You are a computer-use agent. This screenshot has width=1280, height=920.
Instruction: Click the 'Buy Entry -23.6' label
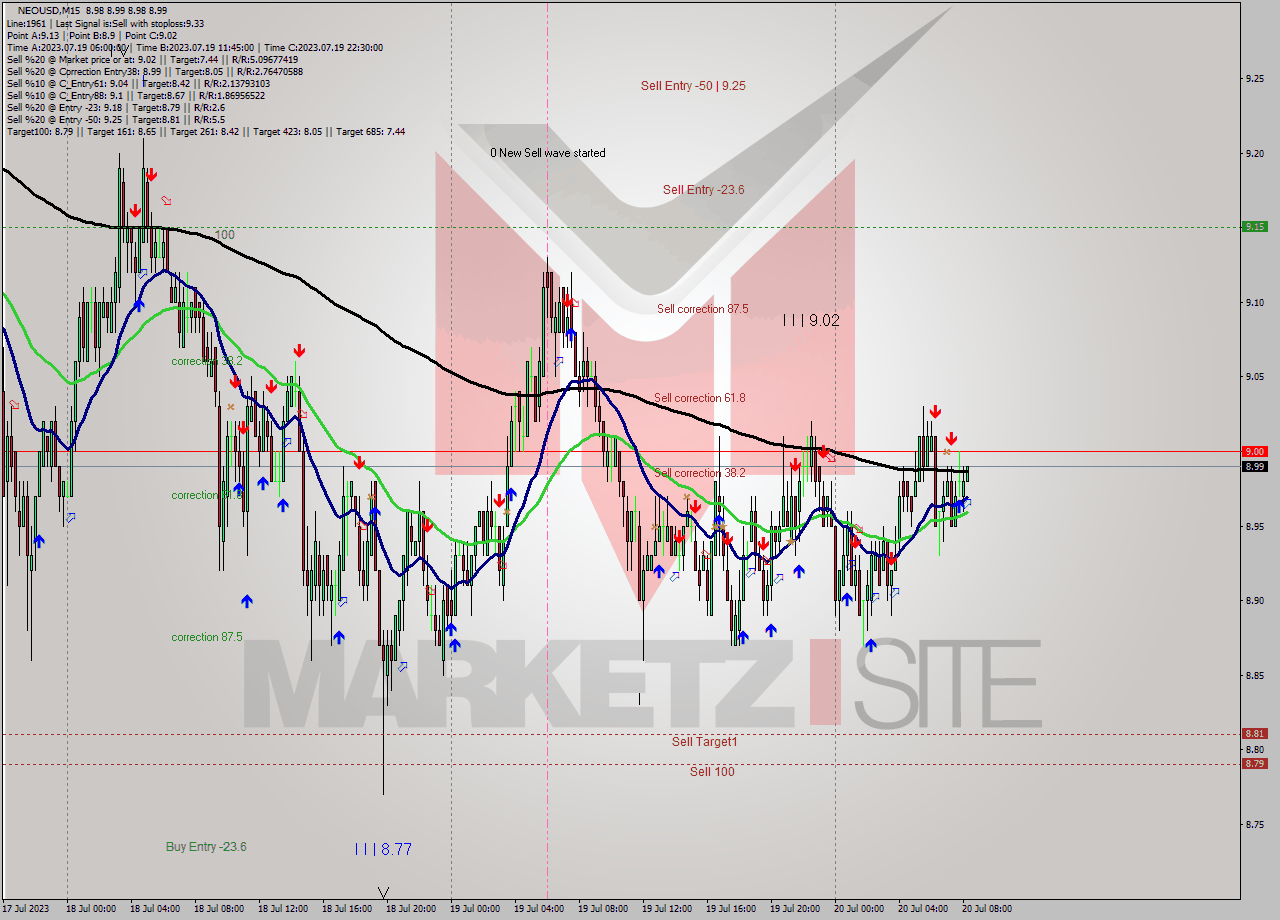[x=206, y=847]
